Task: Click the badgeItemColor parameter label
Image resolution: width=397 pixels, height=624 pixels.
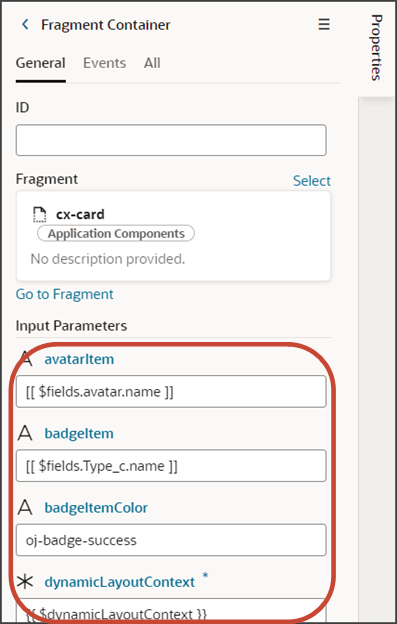Action: coord(96,507)
